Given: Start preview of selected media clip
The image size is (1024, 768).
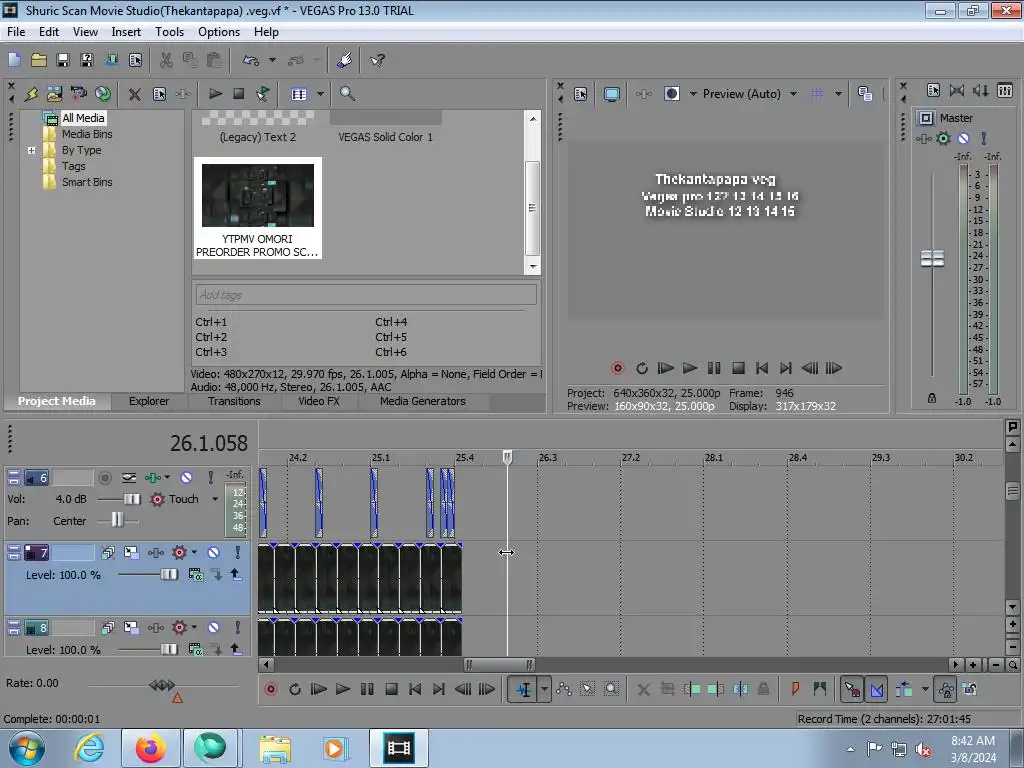Looking at the screenshot, I should click(215, 94).
